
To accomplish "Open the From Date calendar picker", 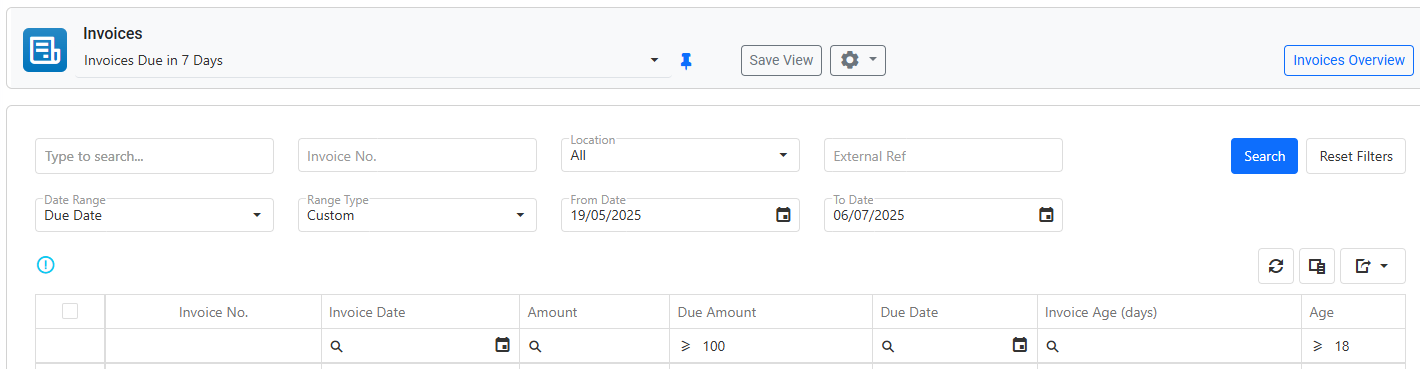I will (x=784, y=215).
